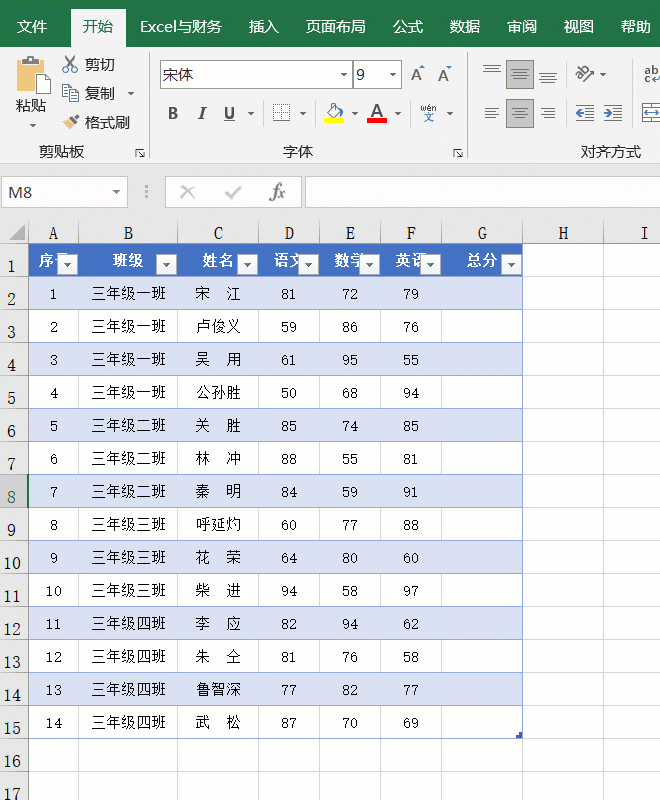This screenshot has width=660, height=800.
Task: Click the Cut (剪切) scissors icon
Action: pos(70,65)
